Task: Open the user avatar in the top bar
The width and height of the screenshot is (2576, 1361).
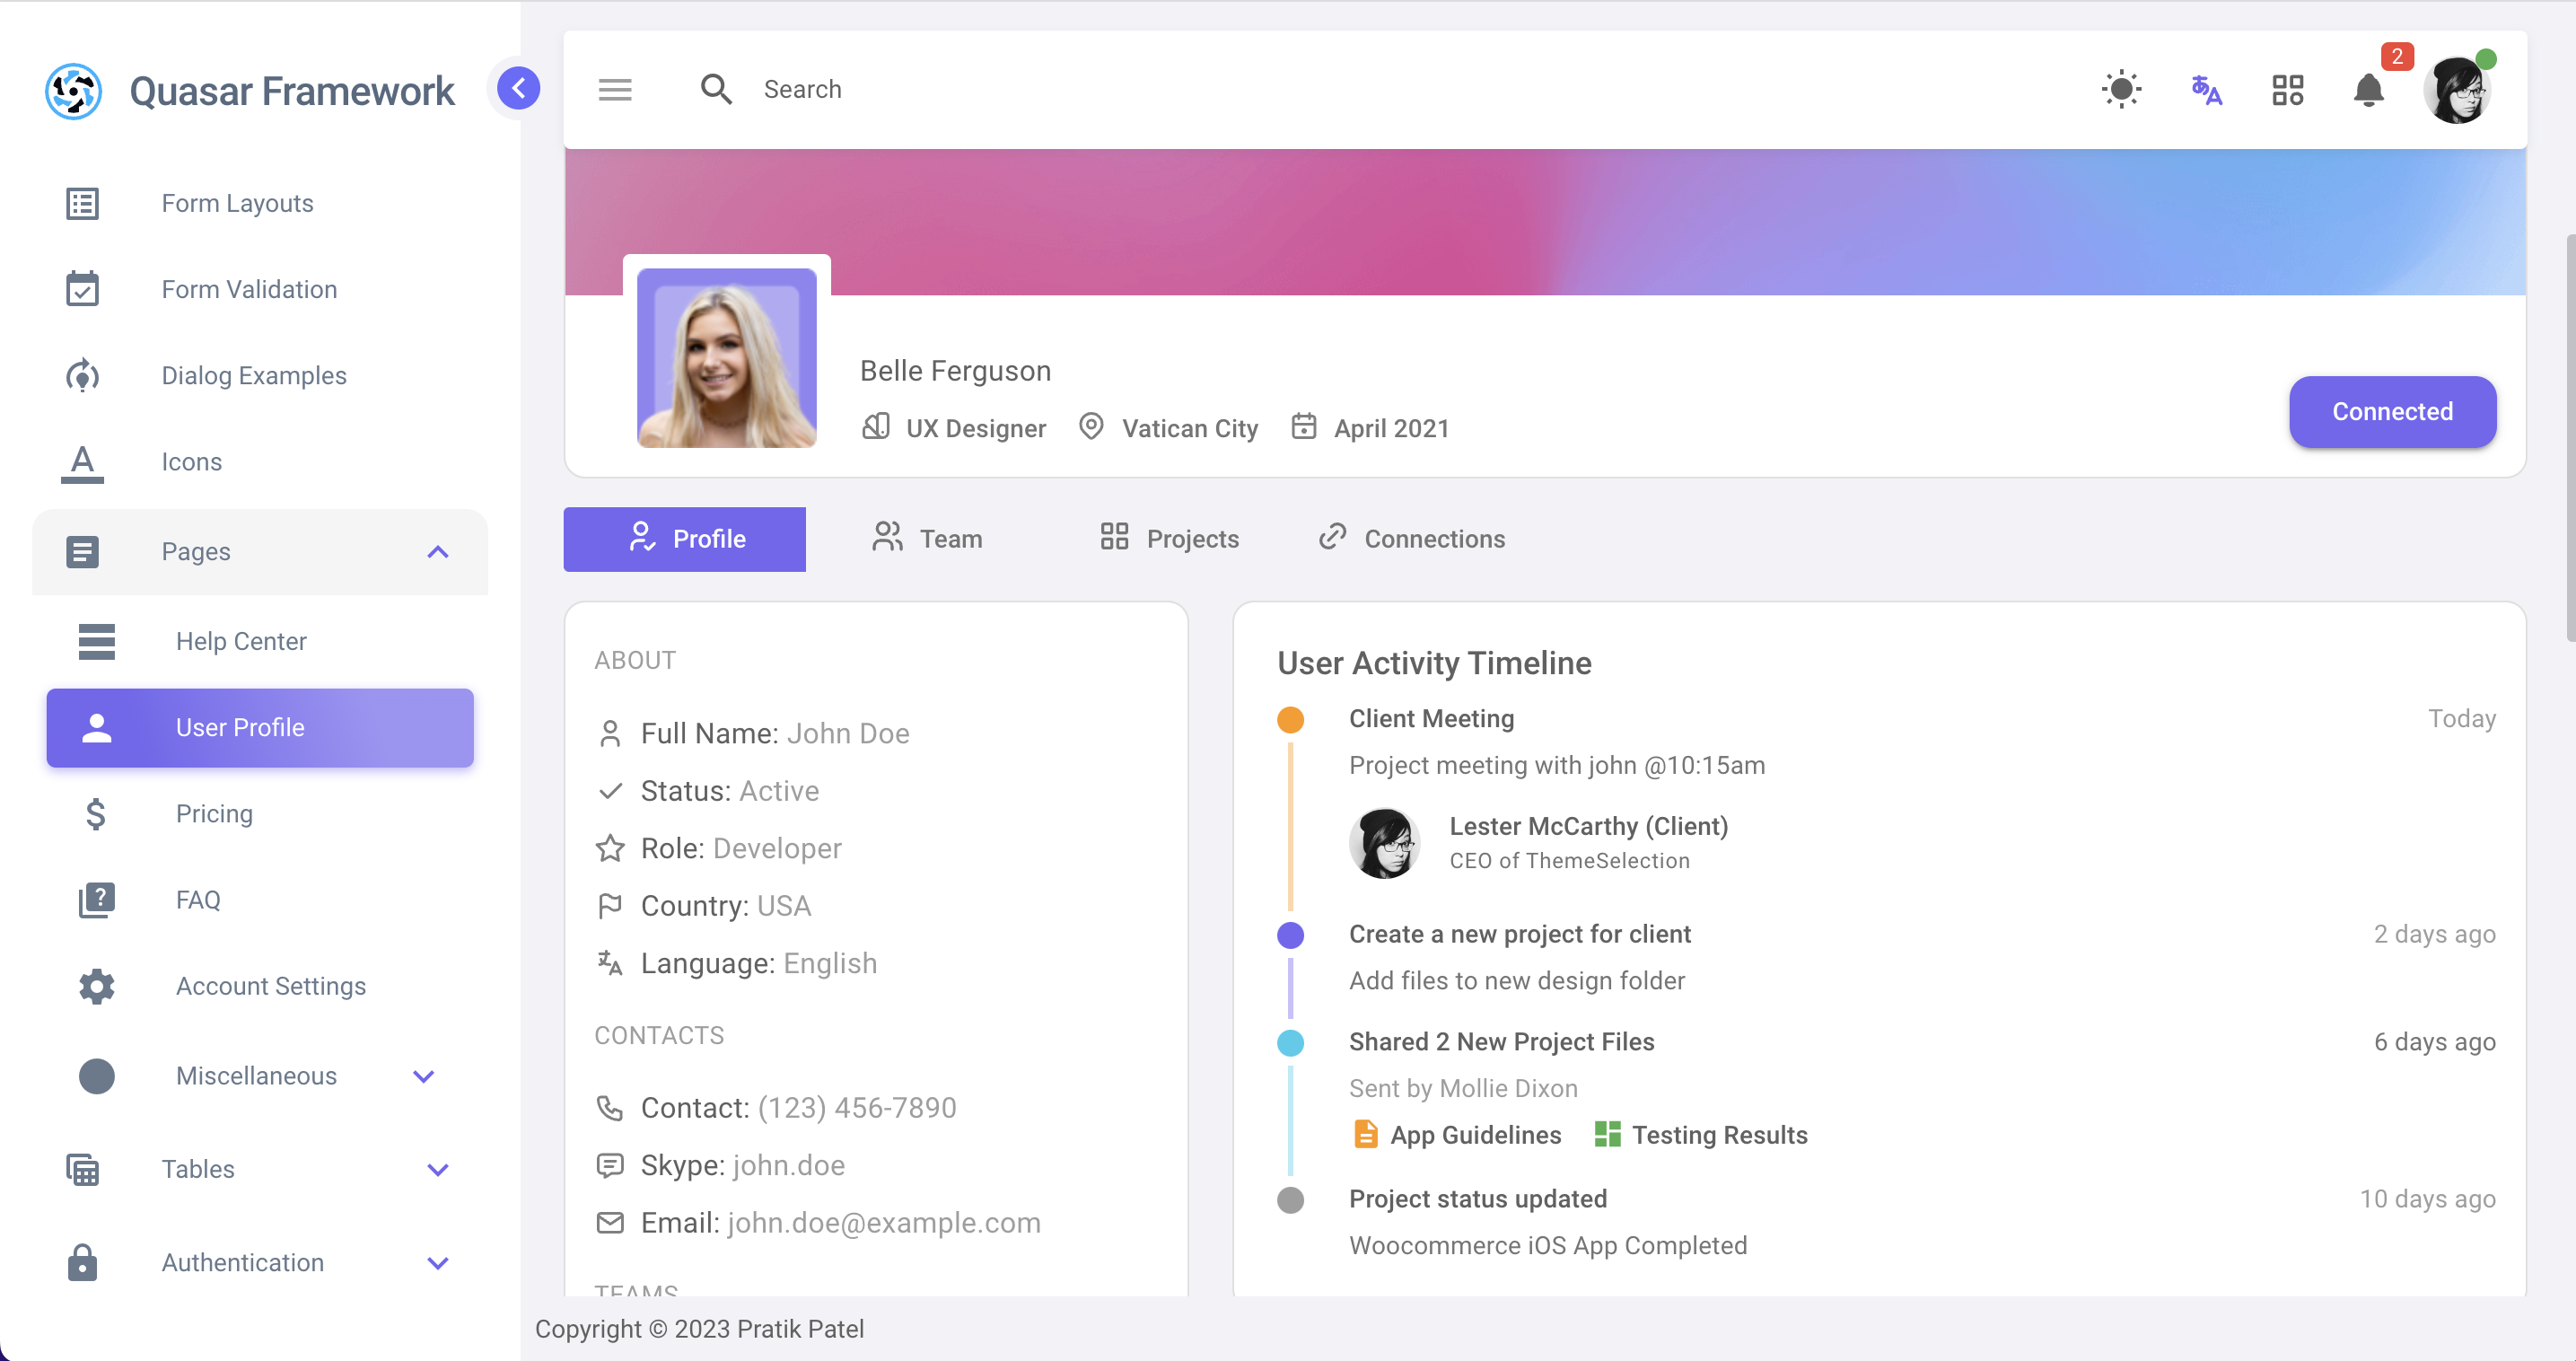Action: (x=2456, y=89)
